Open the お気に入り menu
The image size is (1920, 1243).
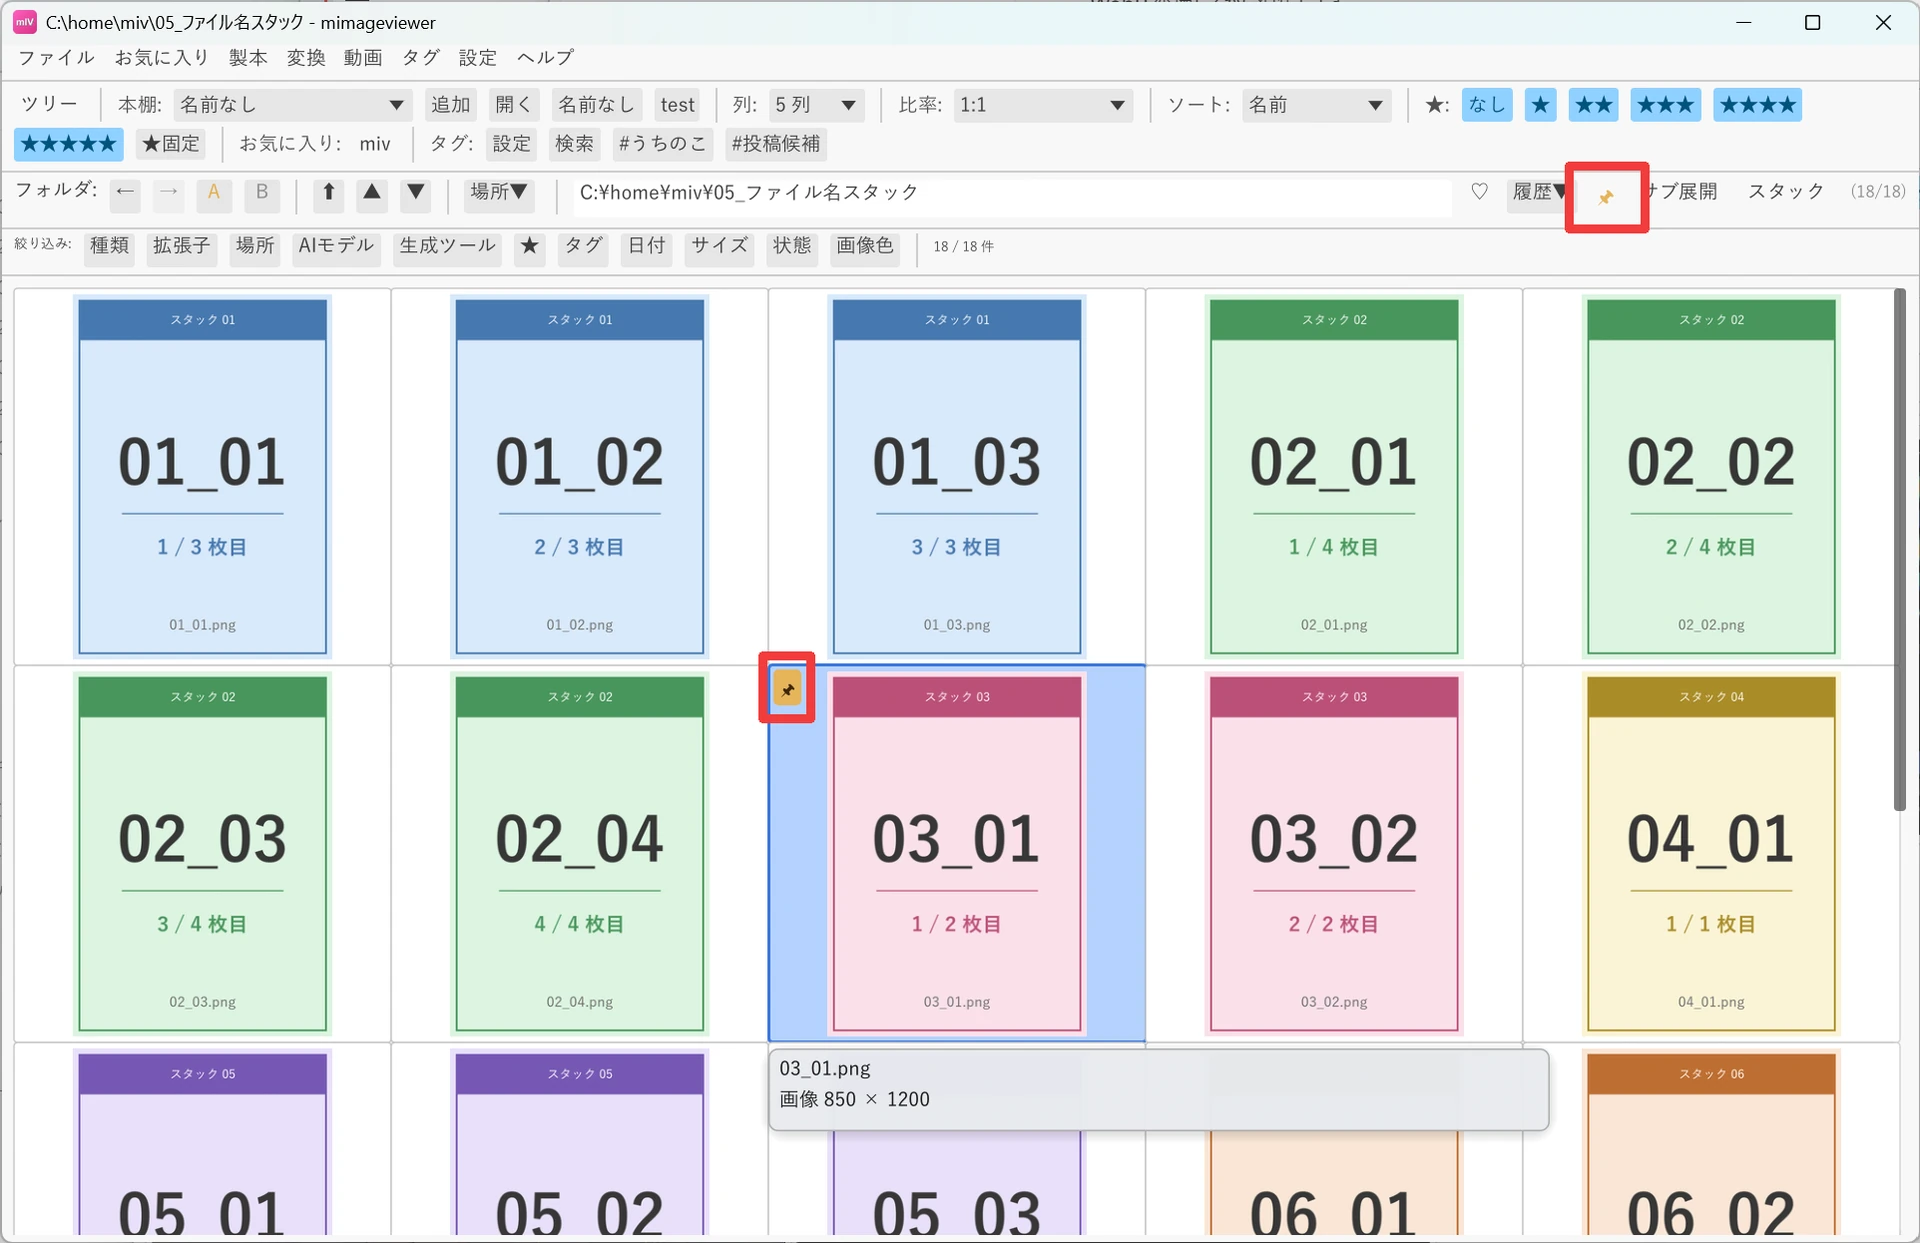pyautogui.click(x=161, y=58)
